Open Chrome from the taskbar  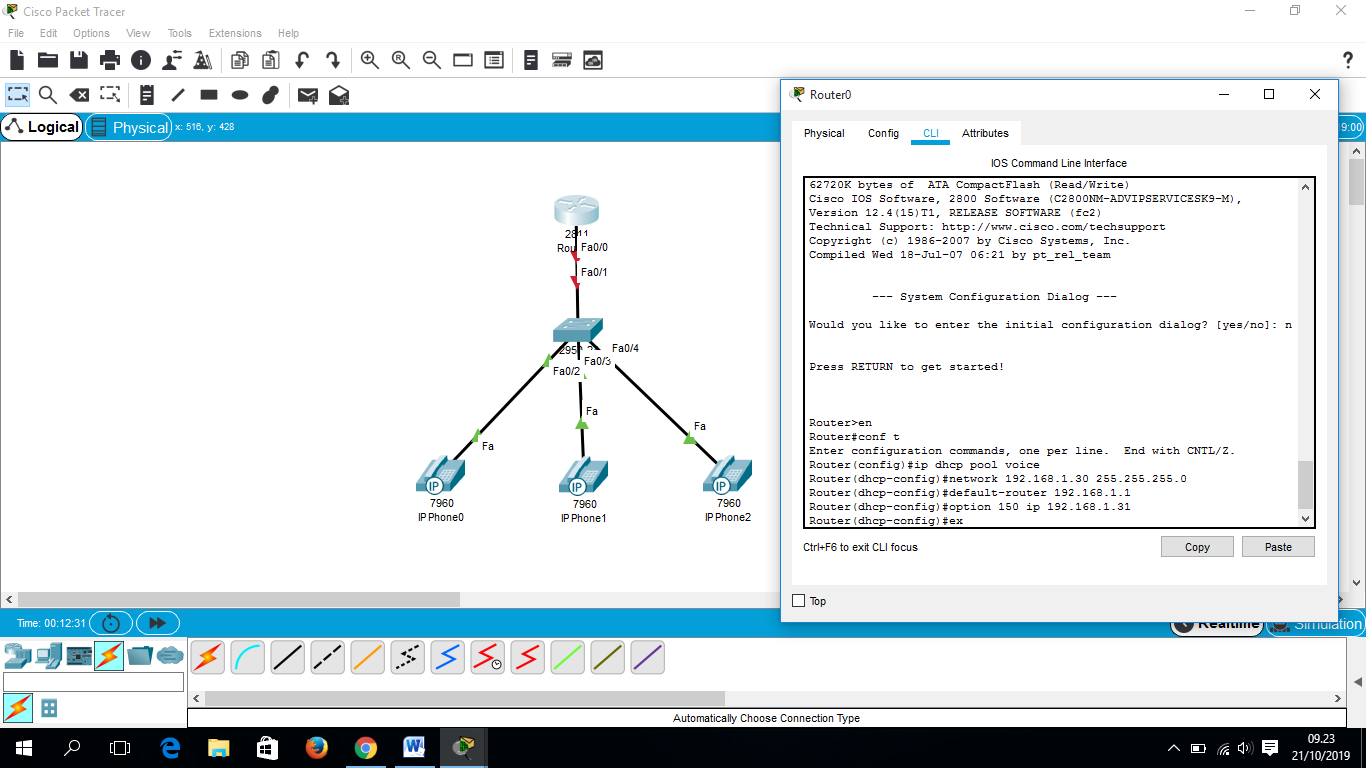(365, 747)
